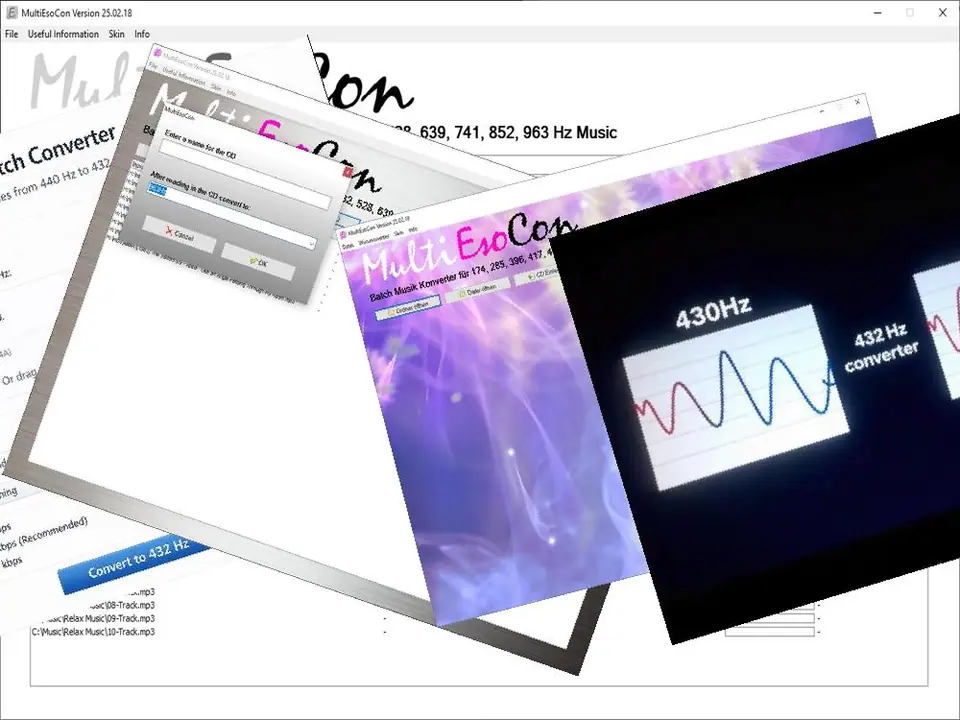This screenshot has width=960, height=720.
Task: Click the green checkmark icon on the OK button
Action: pyautogui.click(x=252, y=260)
